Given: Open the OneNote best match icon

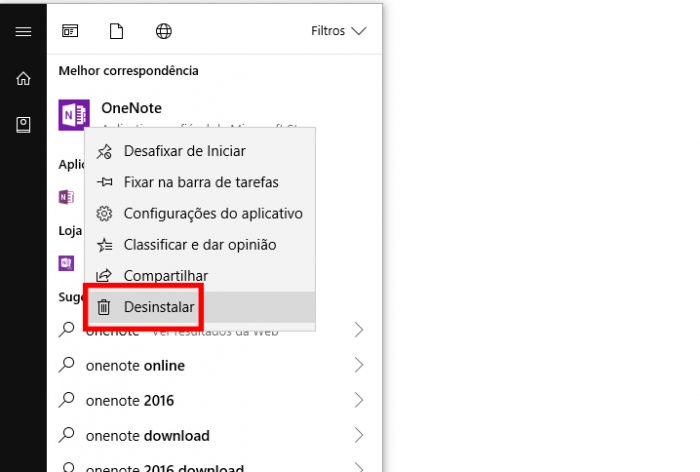Looking at the screenshot, I should pyautogui.click(x=74, y=115).
